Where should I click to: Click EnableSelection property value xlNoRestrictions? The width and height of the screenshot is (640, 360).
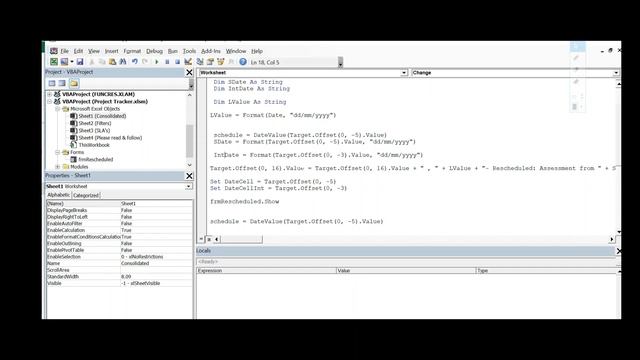[x=156, y=257]
